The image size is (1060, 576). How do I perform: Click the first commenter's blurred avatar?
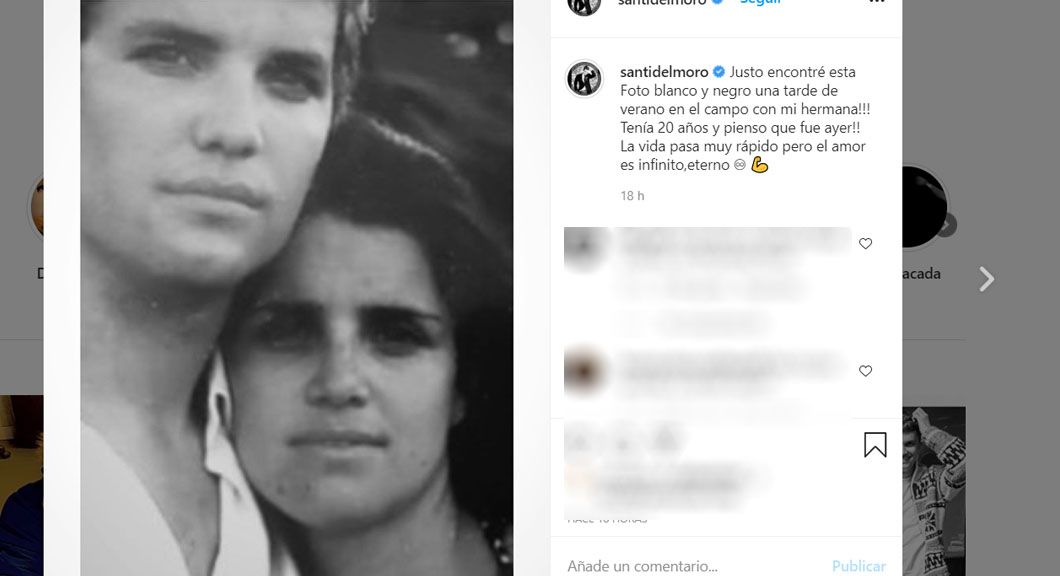click(584, 247)
